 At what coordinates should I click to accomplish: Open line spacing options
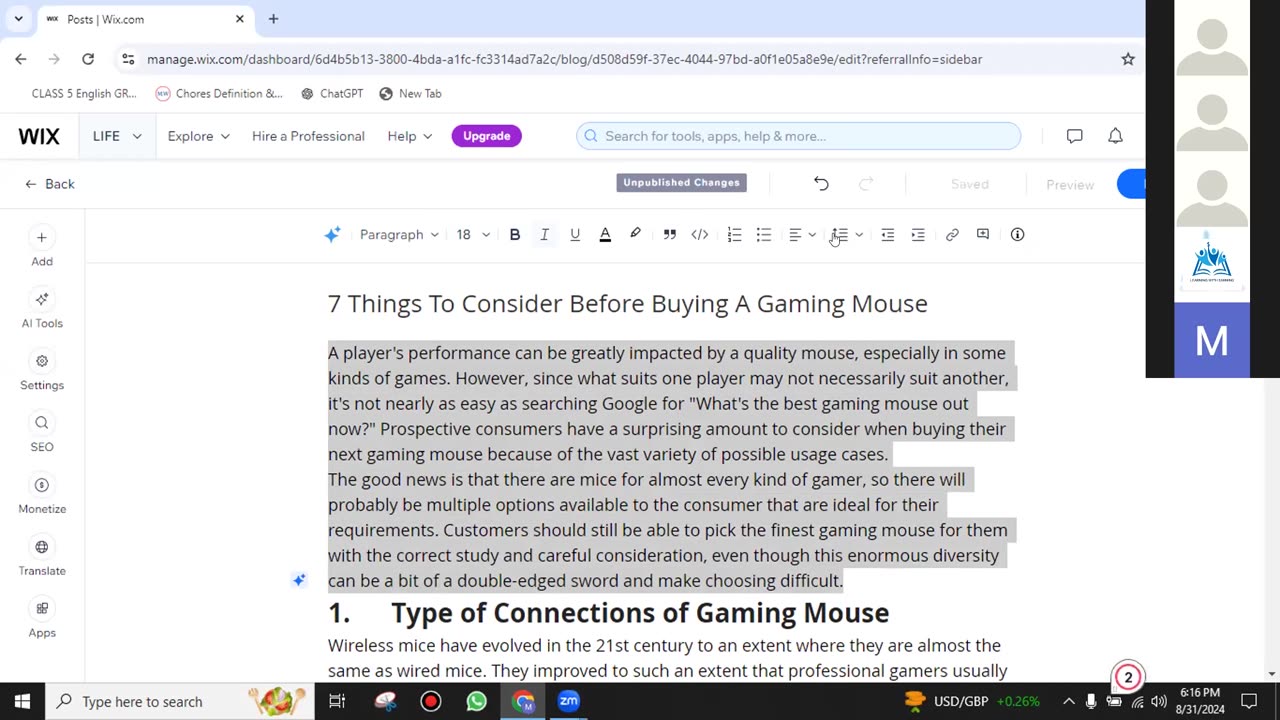848,235
